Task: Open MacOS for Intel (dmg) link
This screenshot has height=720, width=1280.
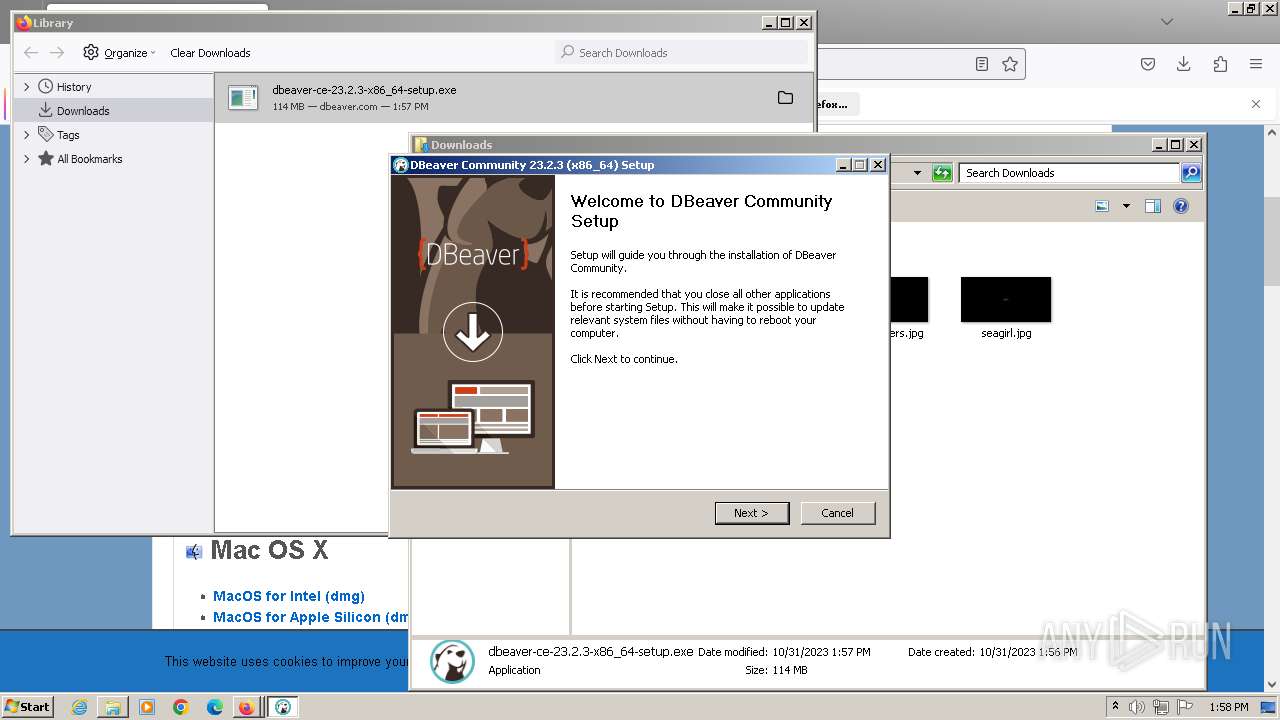Action: (x=289, y=596)
